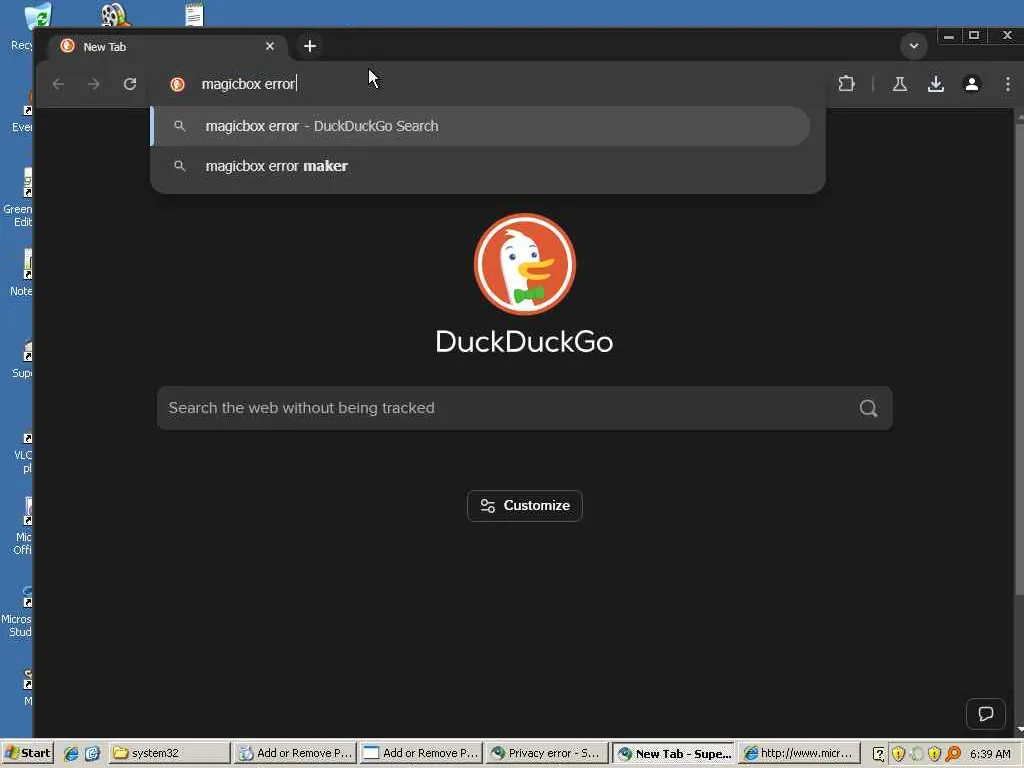Expand the tab search chevron
Viewport: 1024px width, 768px height.
(914, 46)
